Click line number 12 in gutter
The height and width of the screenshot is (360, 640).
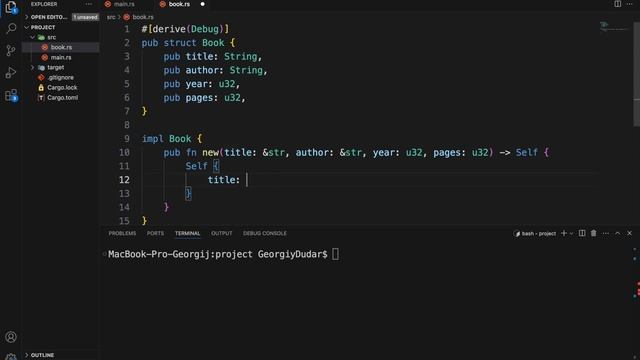(x=124, y=180)
